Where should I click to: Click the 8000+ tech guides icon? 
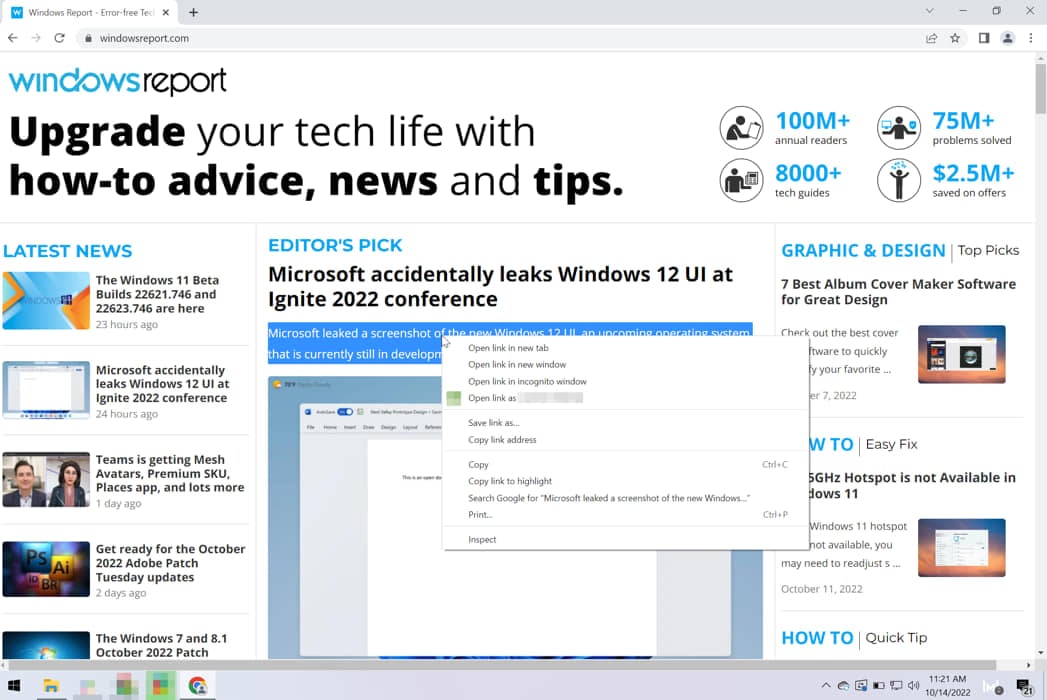click(741, 180)
